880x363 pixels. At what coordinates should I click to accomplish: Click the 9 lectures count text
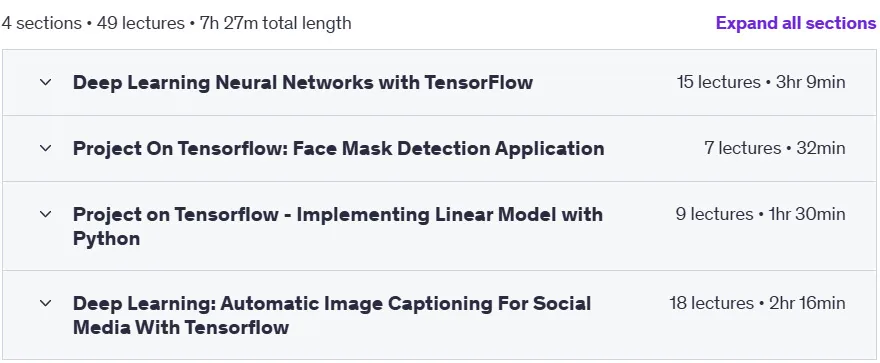pyautogui.click(x=714, y=214)
